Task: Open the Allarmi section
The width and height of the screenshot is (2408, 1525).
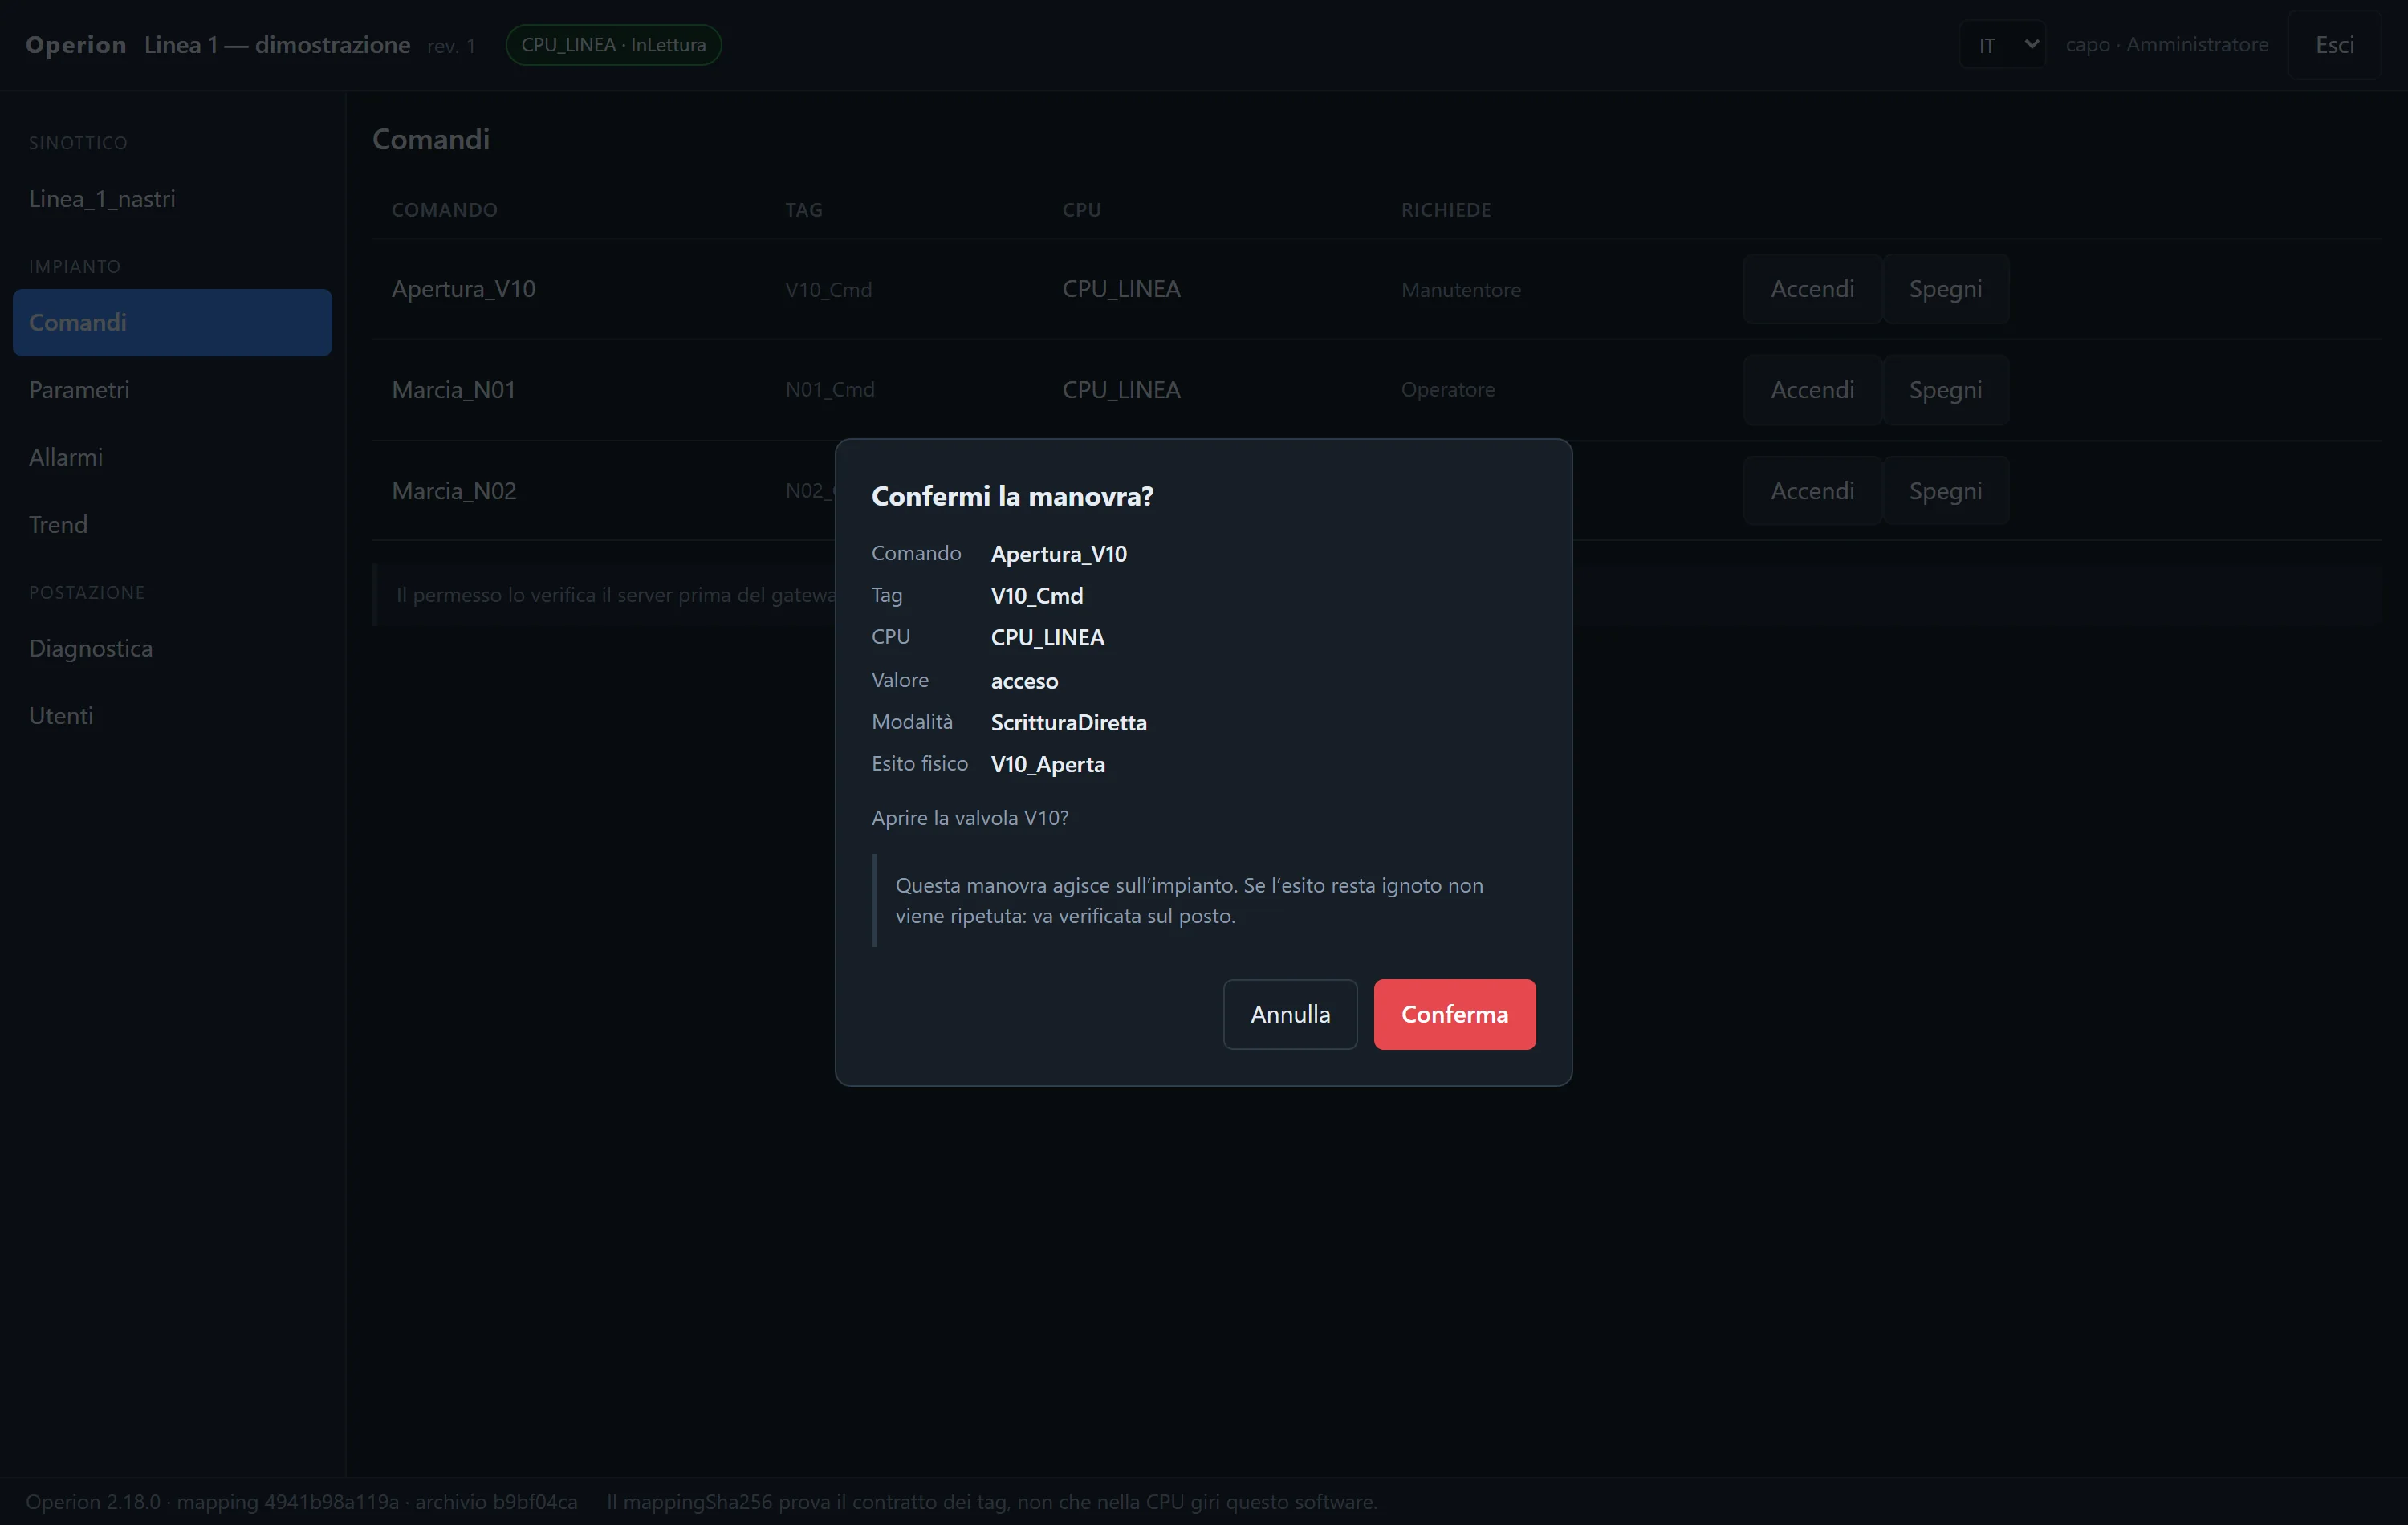Action: [x=172, y=457]
